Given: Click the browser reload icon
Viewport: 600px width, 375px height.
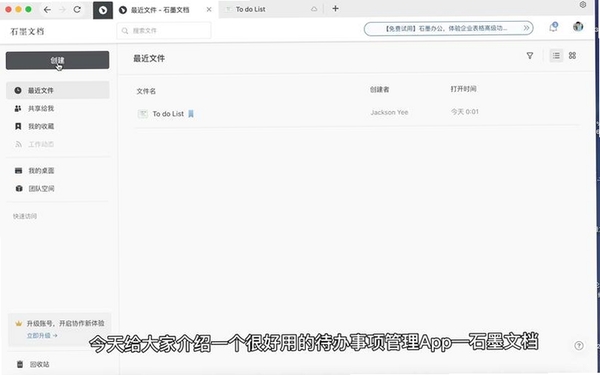Looking at the screenshot, I should pyautogui.click(x=77, y=10).
